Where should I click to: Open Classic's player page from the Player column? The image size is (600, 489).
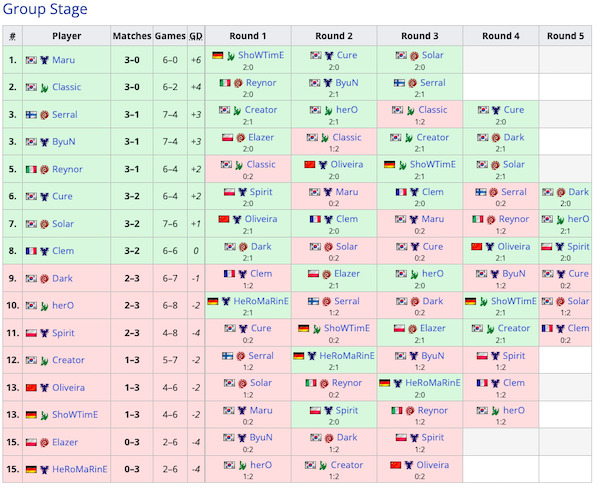[67, 87]
